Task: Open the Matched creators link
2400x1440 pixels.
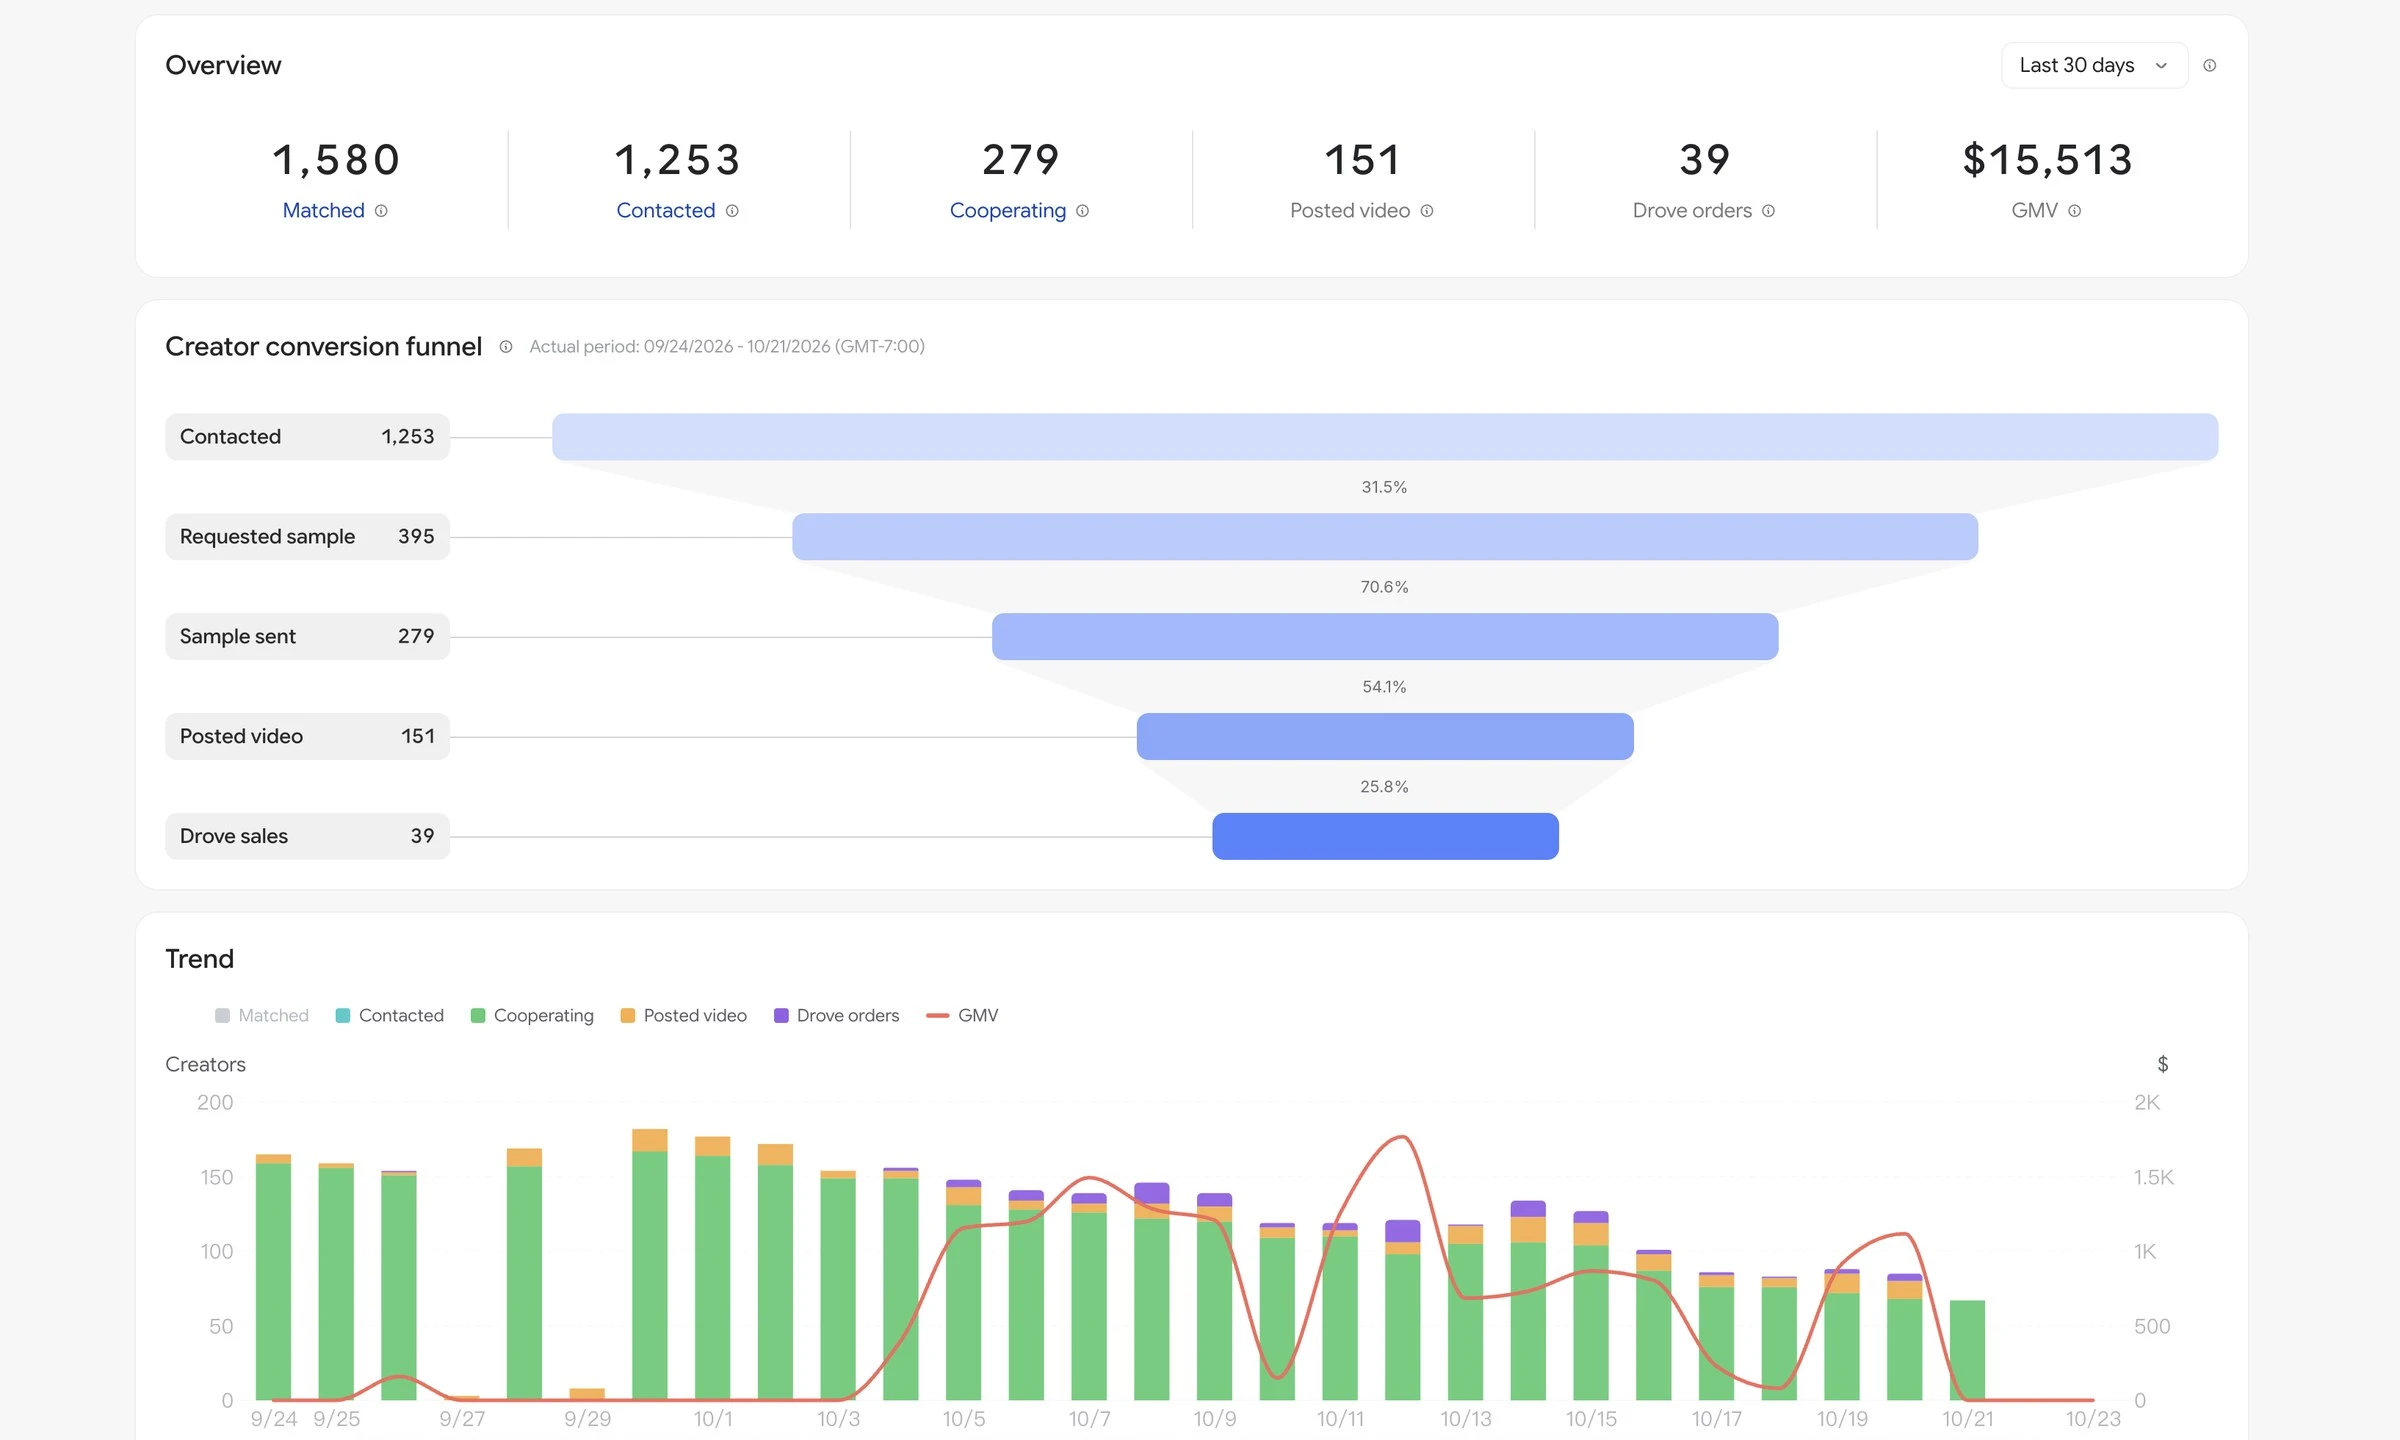Action: tap(323, 210)
